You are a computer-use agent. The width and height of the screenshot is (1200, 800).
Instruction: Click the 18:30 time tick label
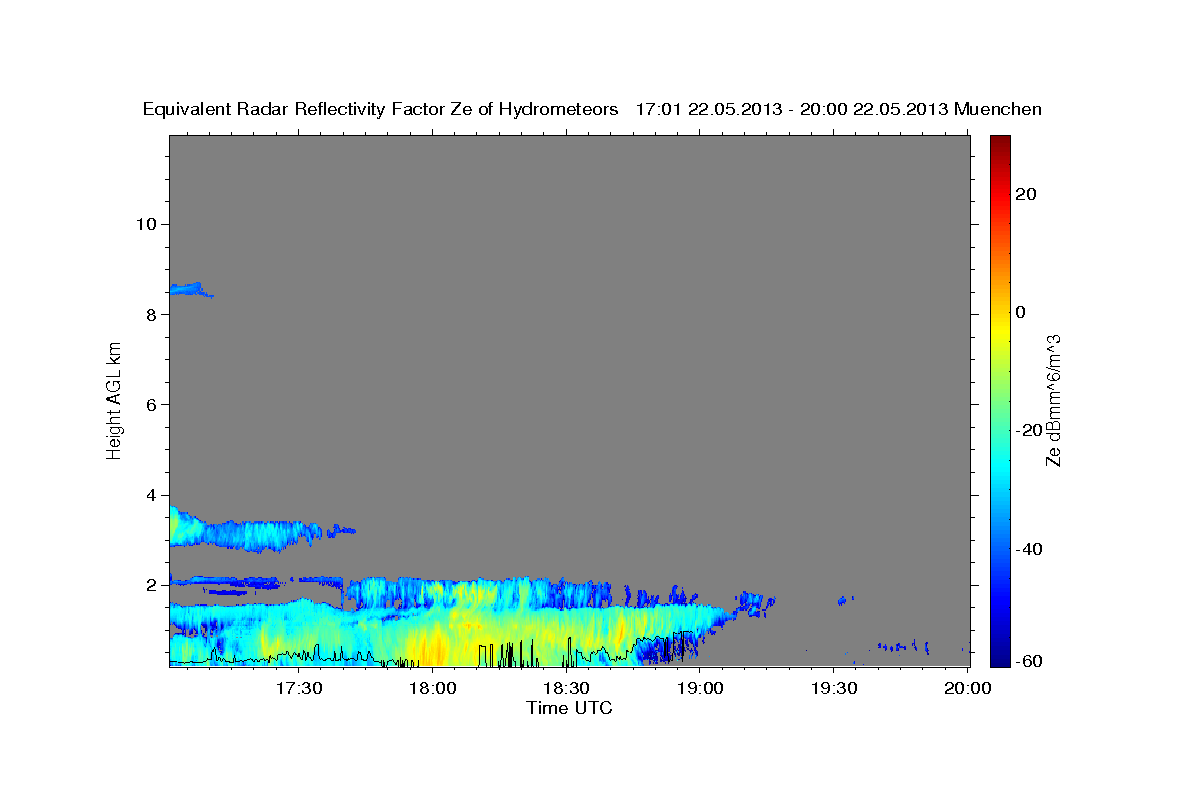click(x=566, y=688)
